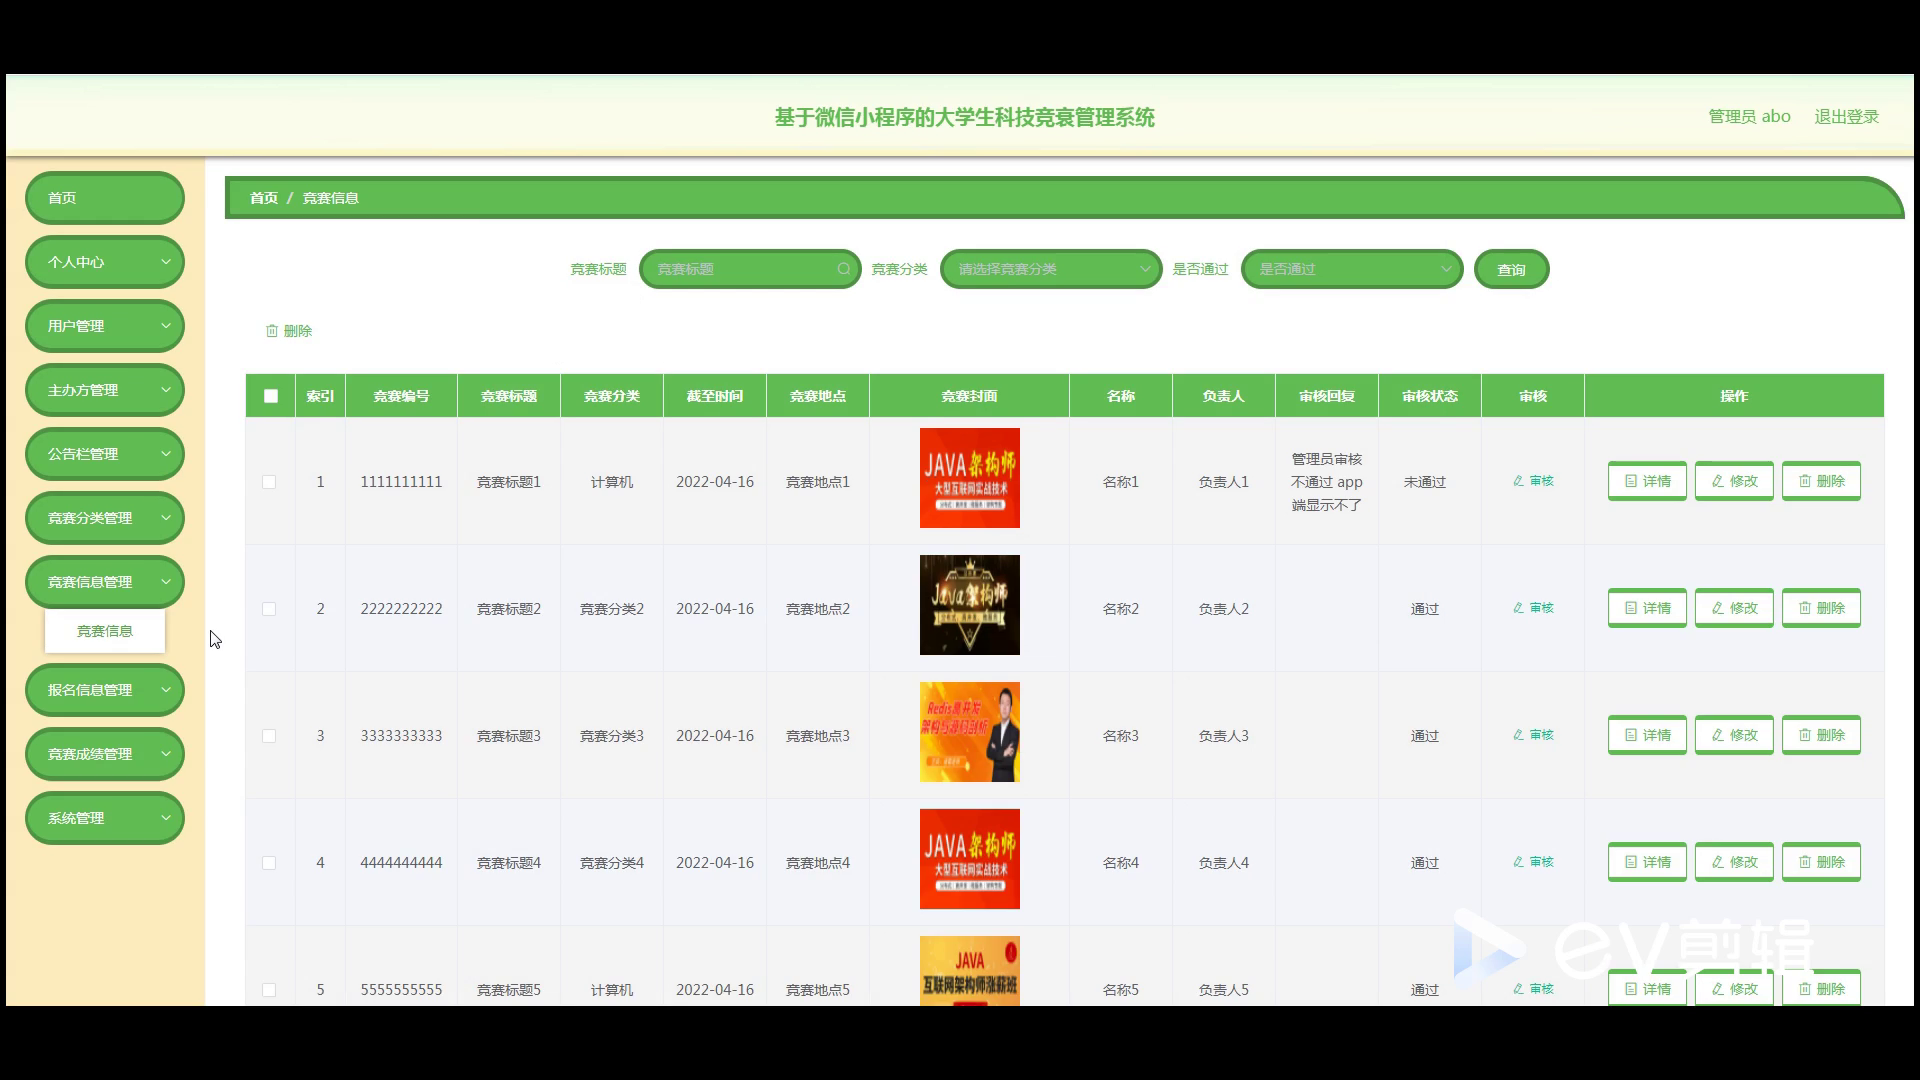Open cover thumbnail for 竞赛标题3
This screenshot has height=1080, width=1920.
[970, 732]
